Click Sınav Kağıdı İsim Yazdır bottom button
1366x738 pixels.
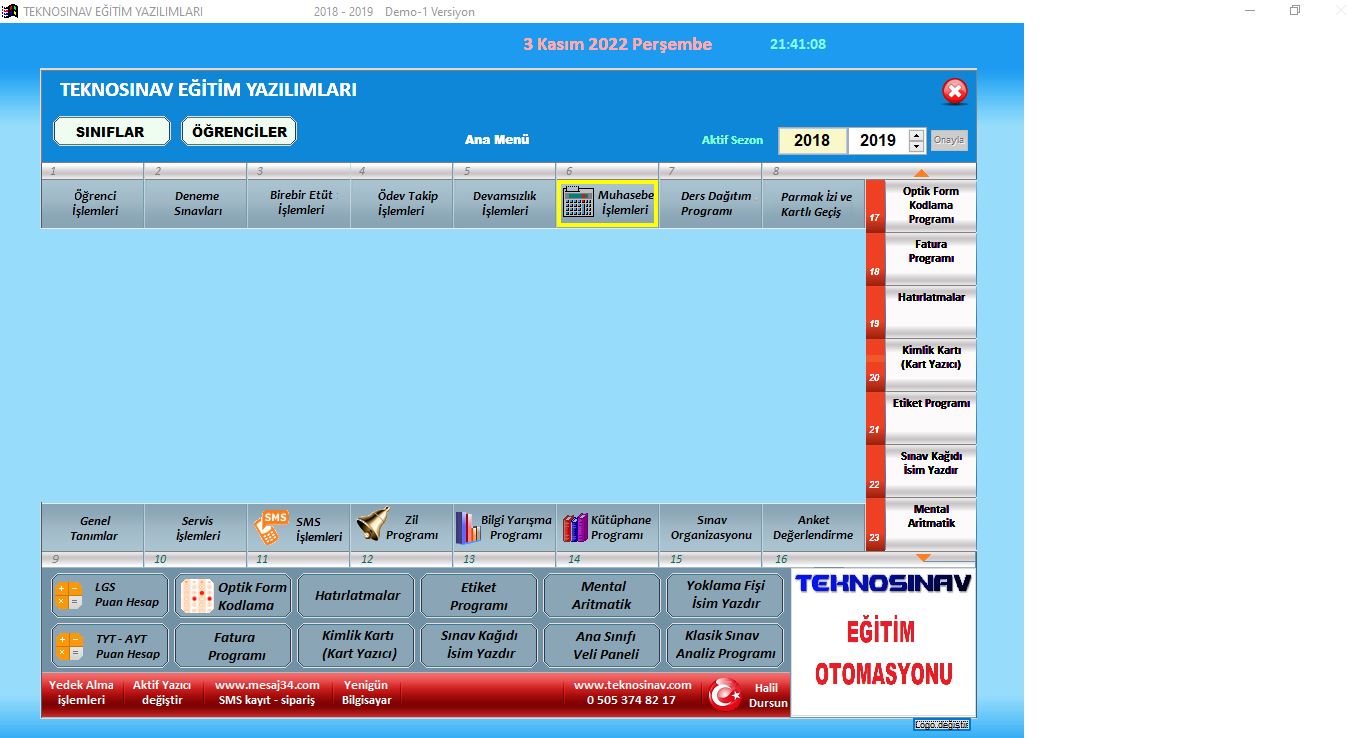[479, 646]
